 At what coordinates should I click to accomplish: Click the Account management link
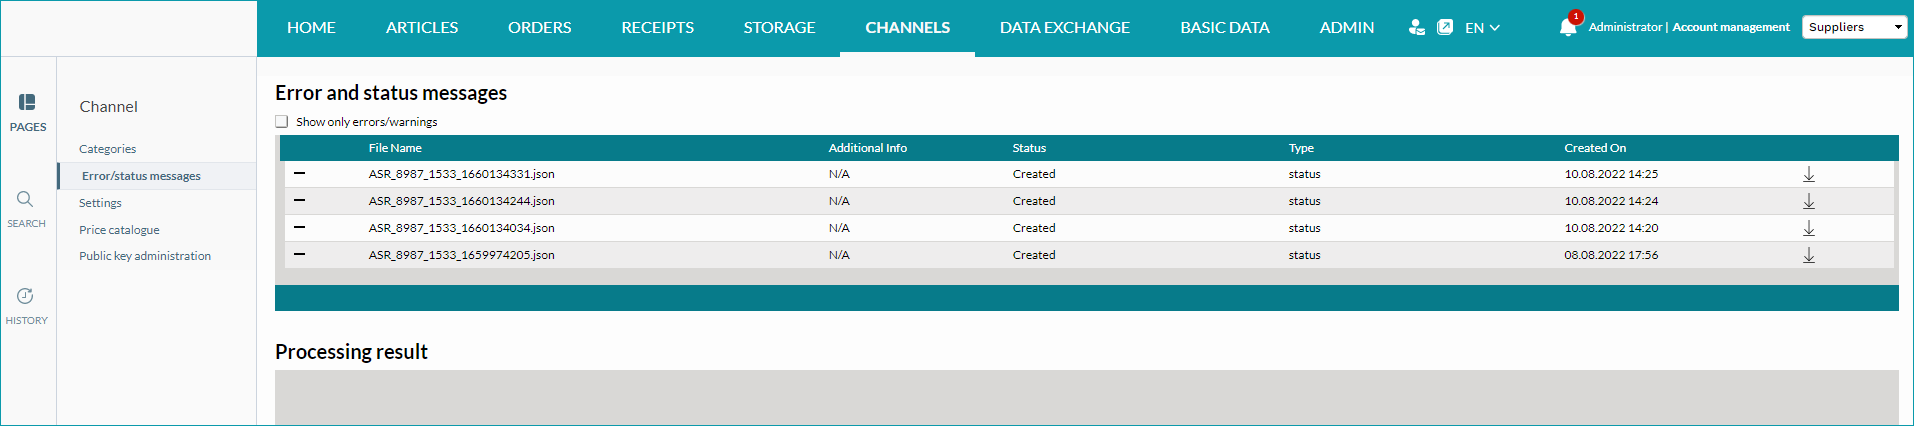(1731, 27)
